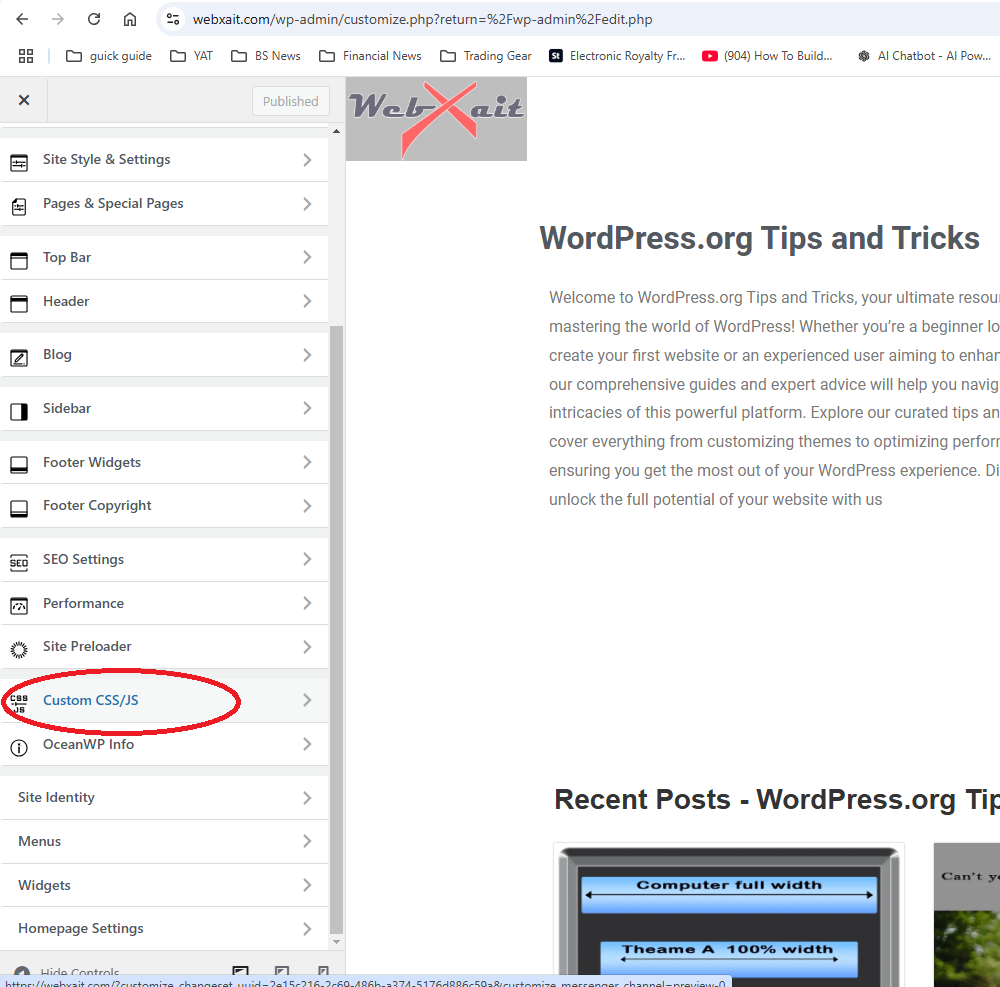Expand the Footer Widgets chevron

307,462
